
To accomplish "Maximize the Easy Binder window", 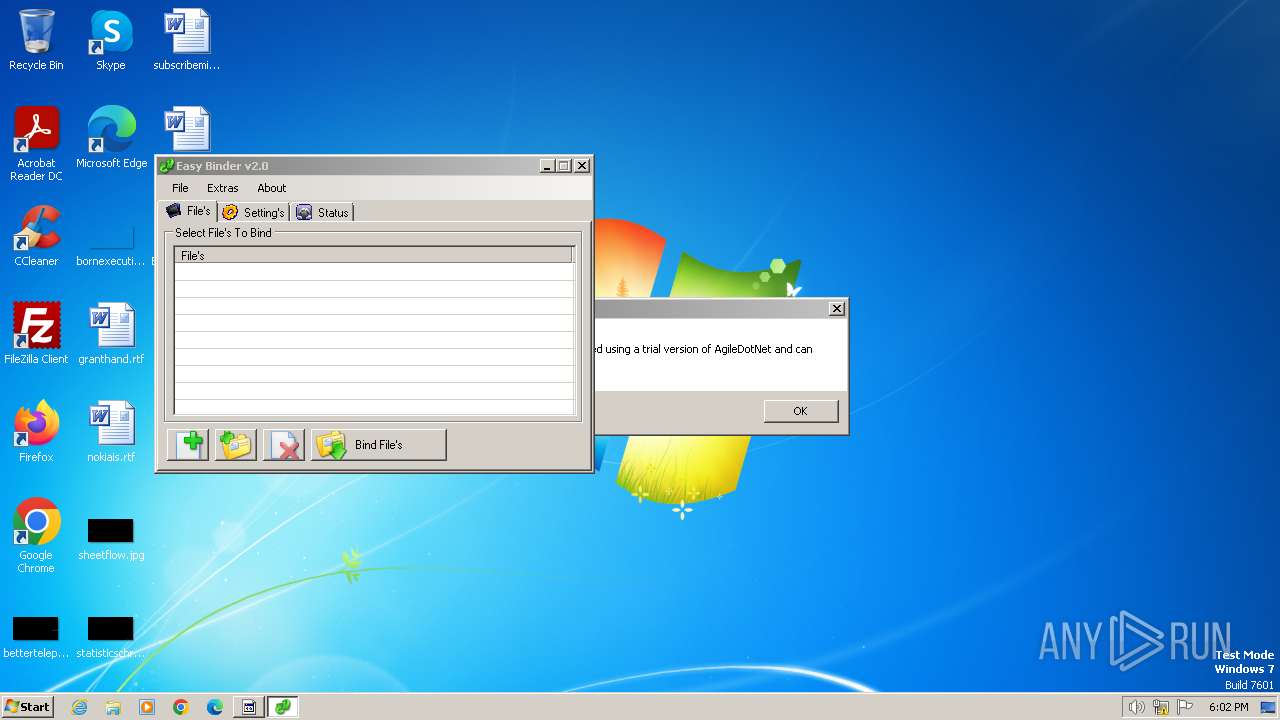I will pyautogui.click(x=564, y=166).
